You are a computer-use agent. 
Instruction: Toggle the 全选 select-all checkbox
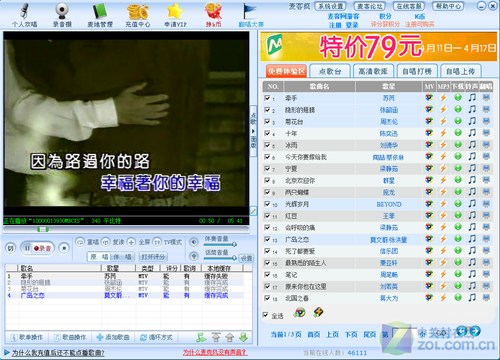(x=266, y=315)
